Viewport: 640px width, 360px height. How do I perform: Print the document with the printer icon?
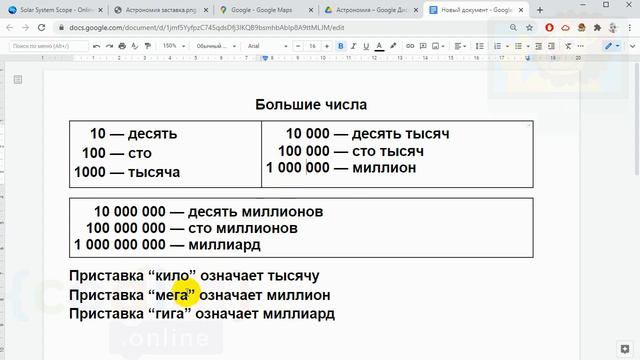[x=122, y=46]
